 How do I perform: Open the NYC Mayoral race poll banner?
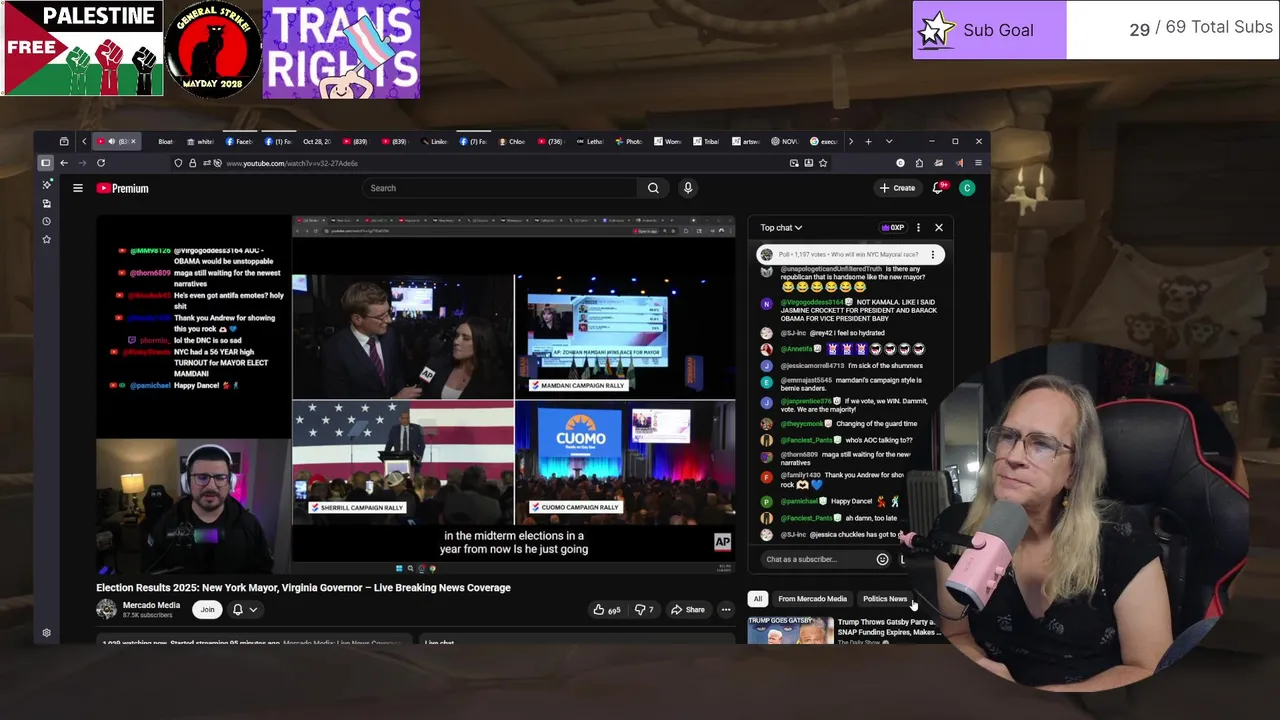849,255
